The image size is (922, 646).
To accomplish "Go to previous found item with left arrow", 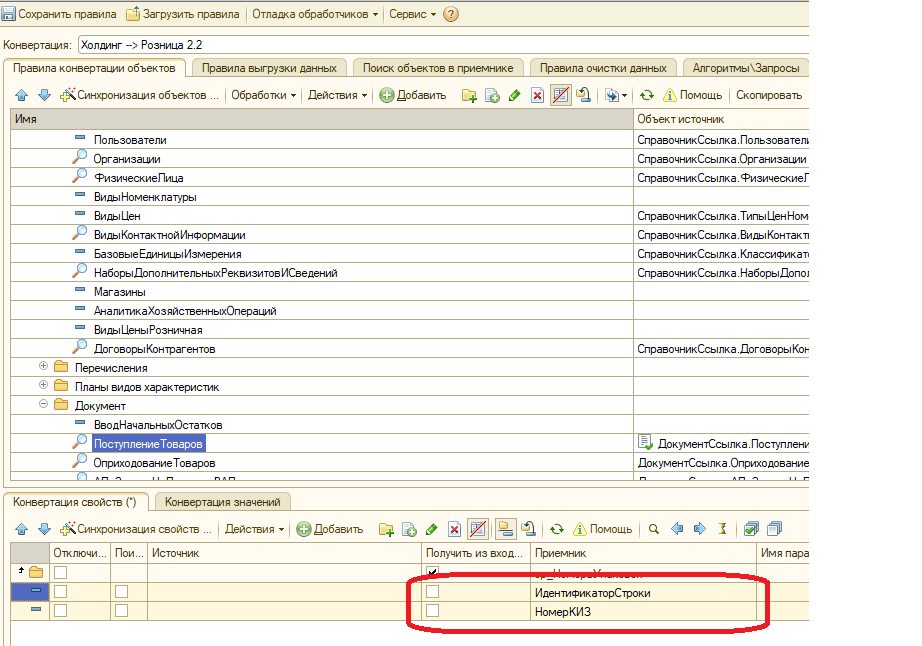I will tap(677, 529).
